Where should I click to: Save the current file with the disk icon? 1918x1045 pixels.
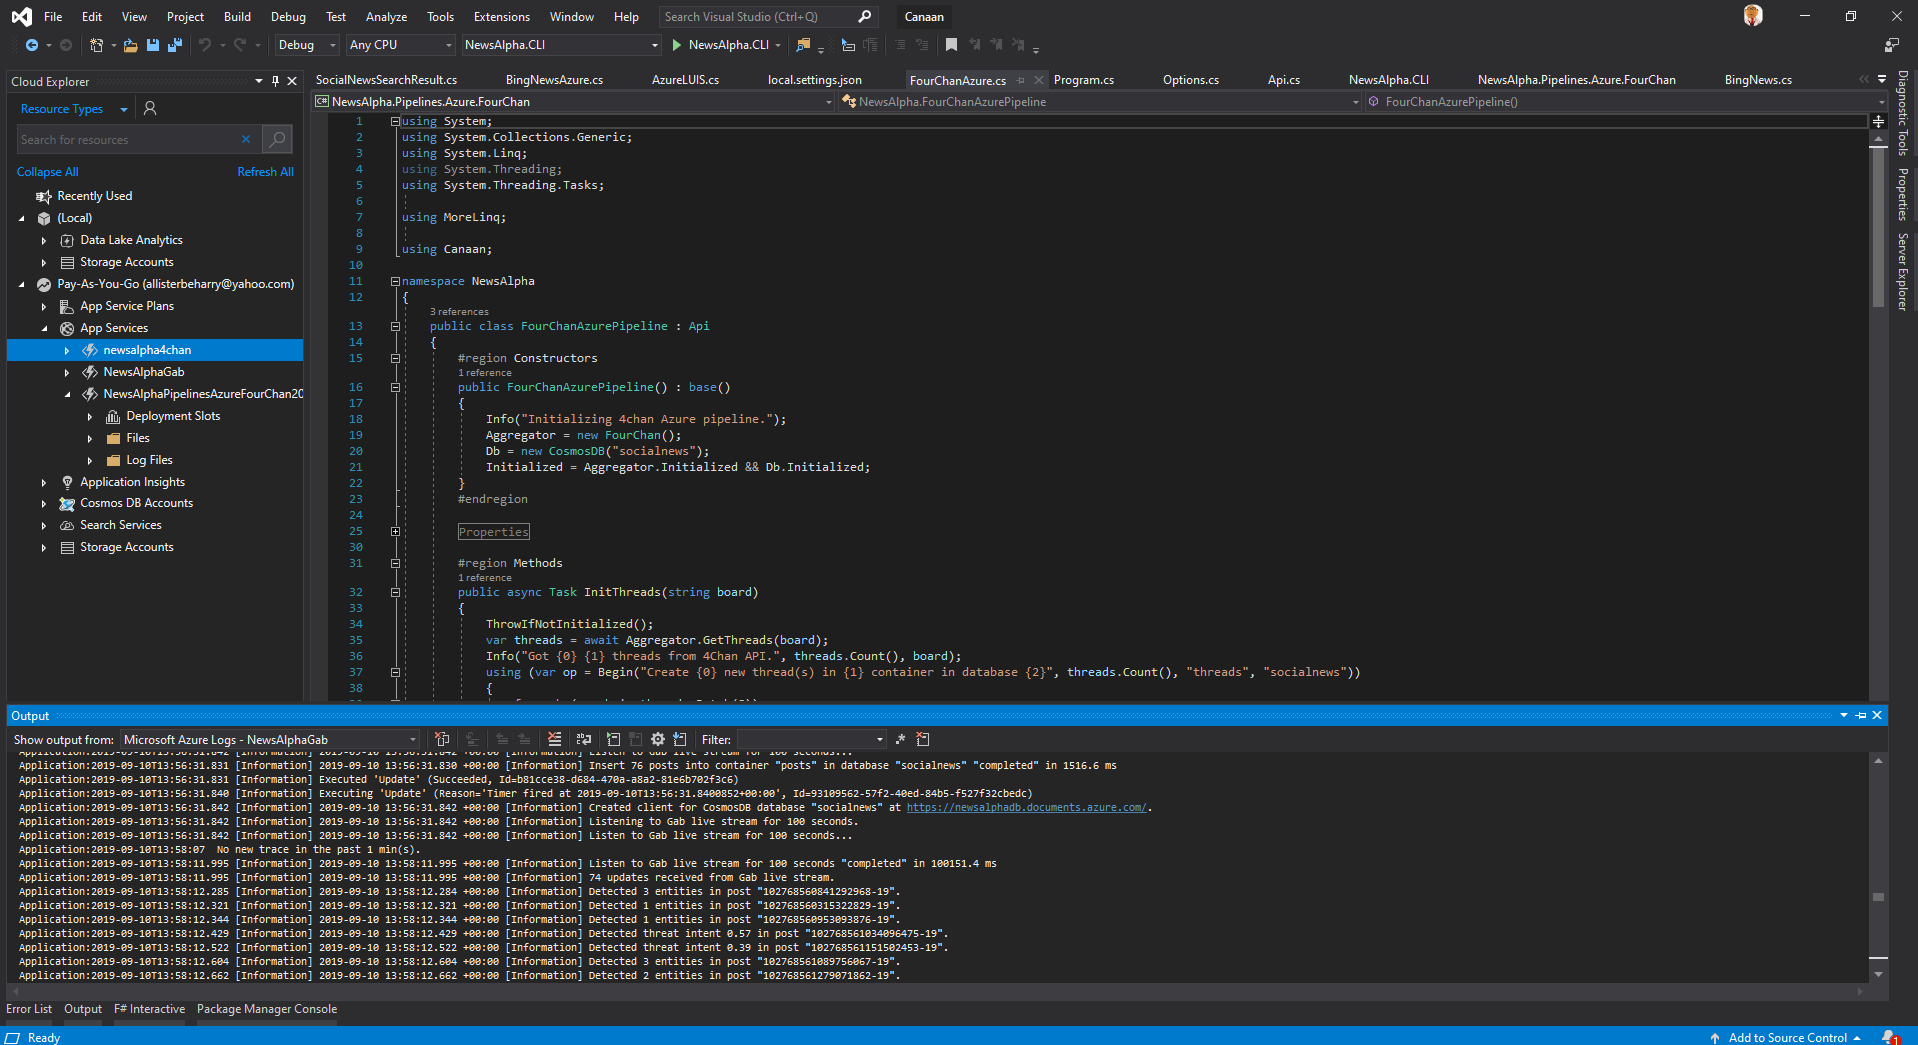pos(153,45)
